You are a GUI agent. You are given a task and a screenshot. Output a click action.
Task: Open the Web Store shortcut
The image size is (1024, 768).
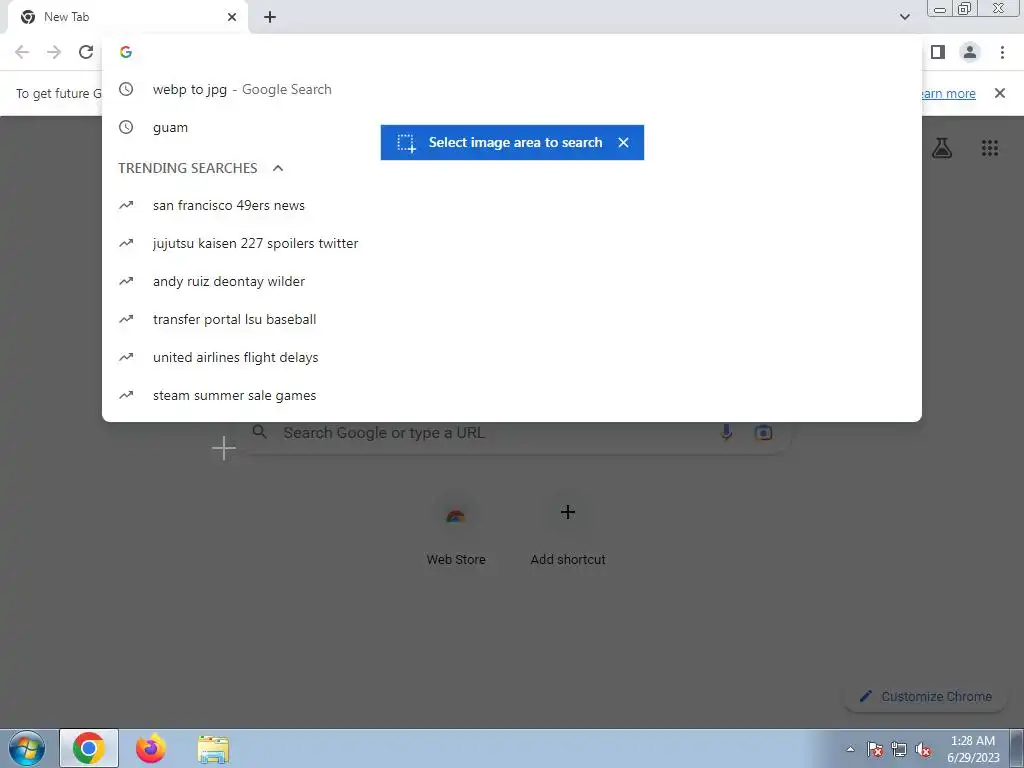pos(456,530)
